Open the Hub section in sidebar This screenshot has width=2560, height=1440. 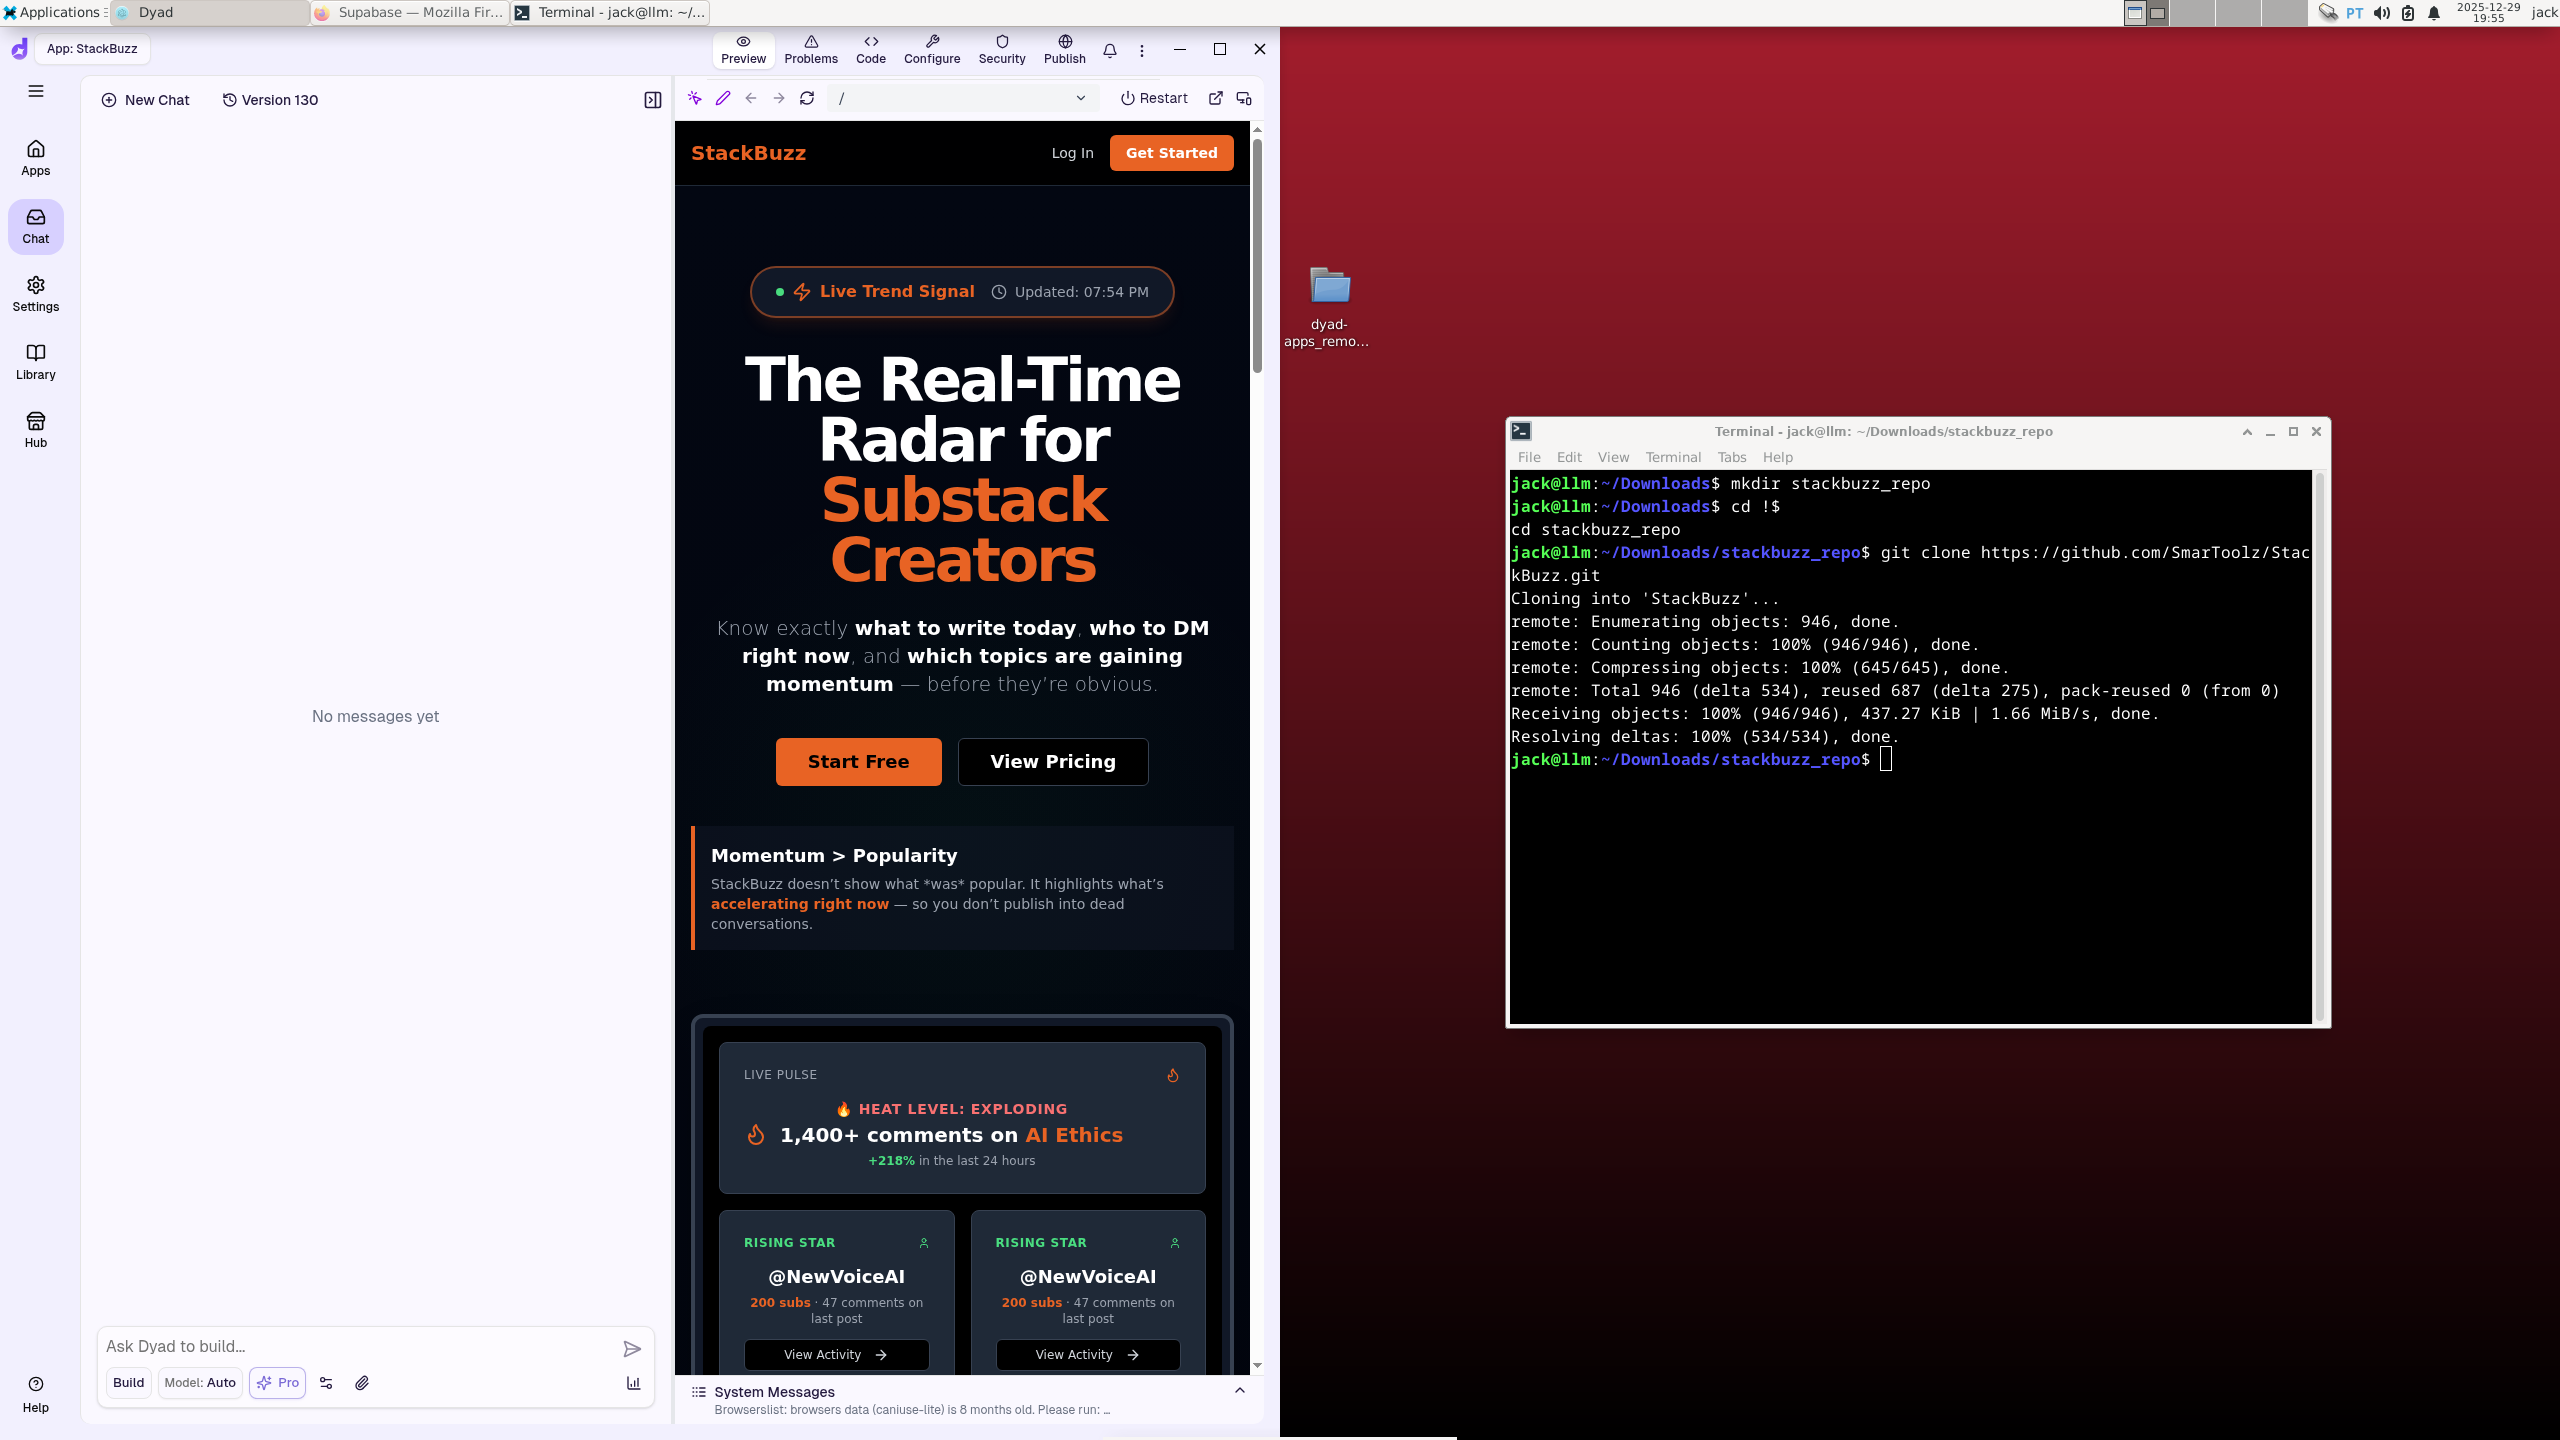pos(36,430)
